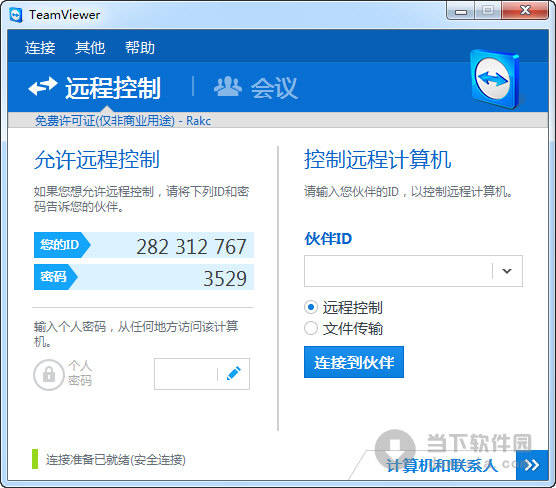Open the 其他 menu
Image resolution: width=556 pixels, height=488 pixels.
point(90,48)
